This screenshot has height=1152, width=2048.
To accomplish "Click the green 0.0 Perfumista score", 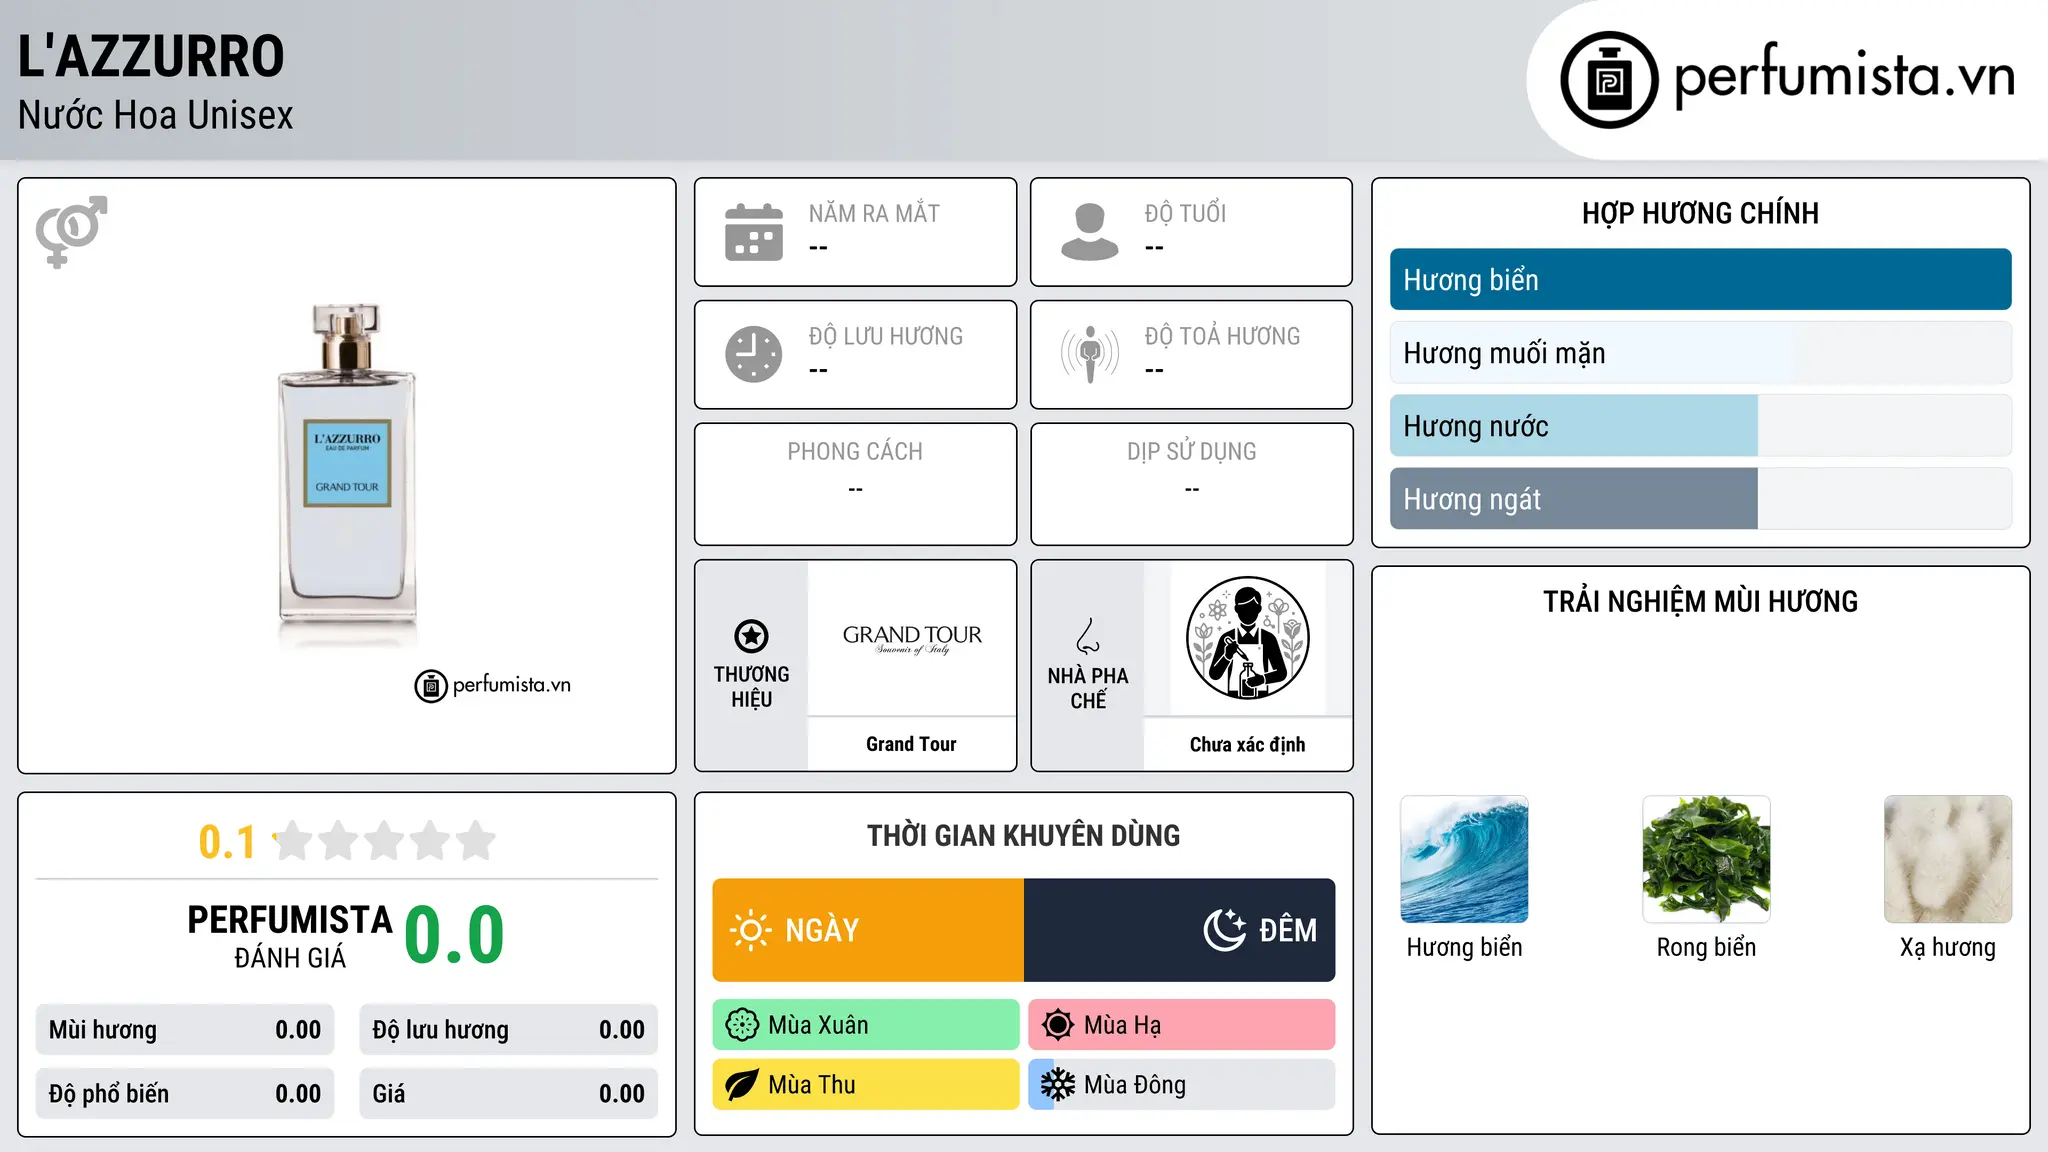I will [x=455, y=935].
